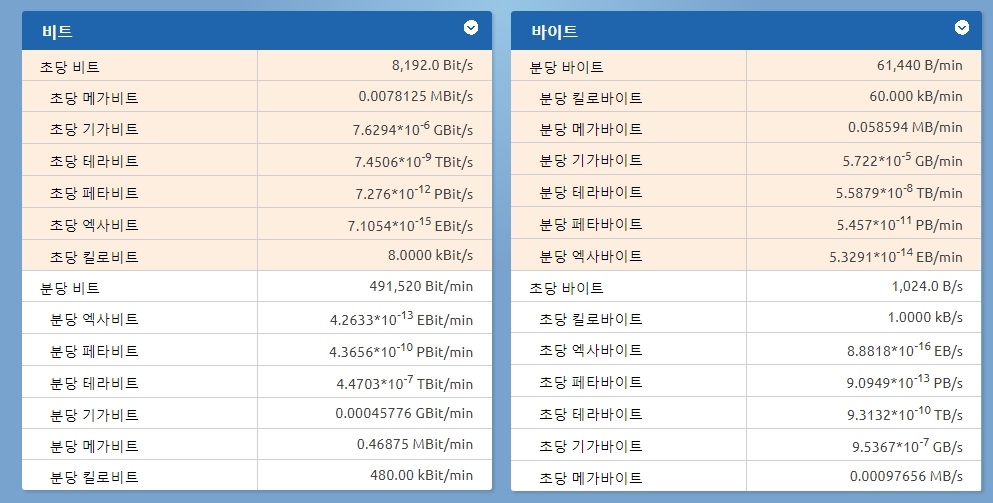Click the 9.5367*10^-7 GB/s value
993x503 pixels.
click(x=908, y=445)
